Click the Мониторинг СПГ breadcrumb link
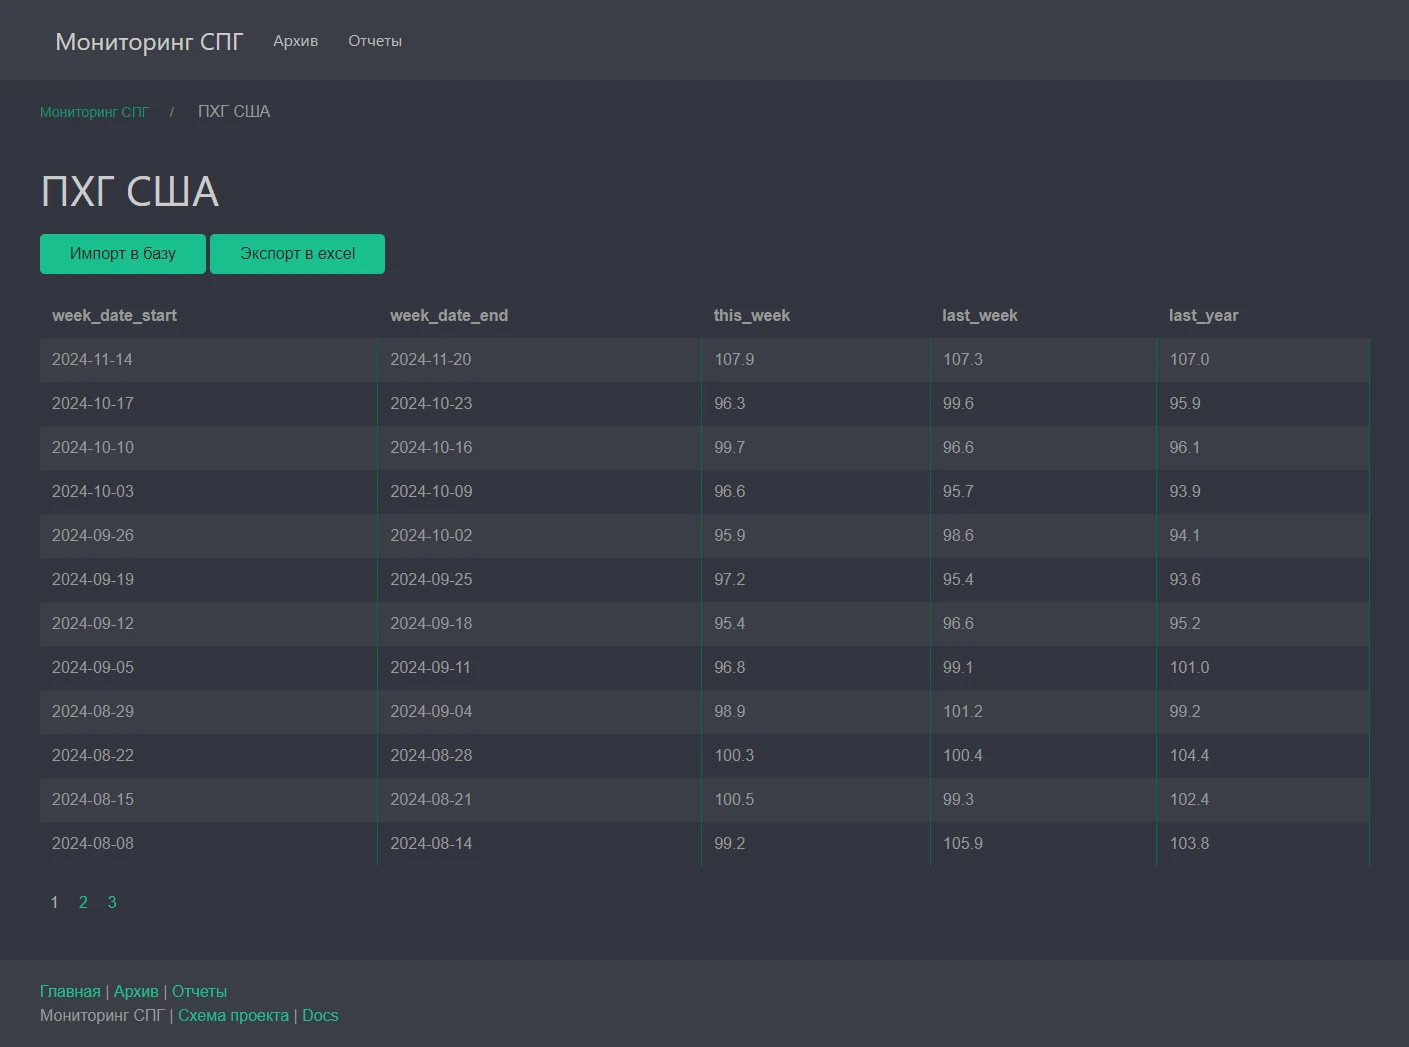 coord(94,112)
